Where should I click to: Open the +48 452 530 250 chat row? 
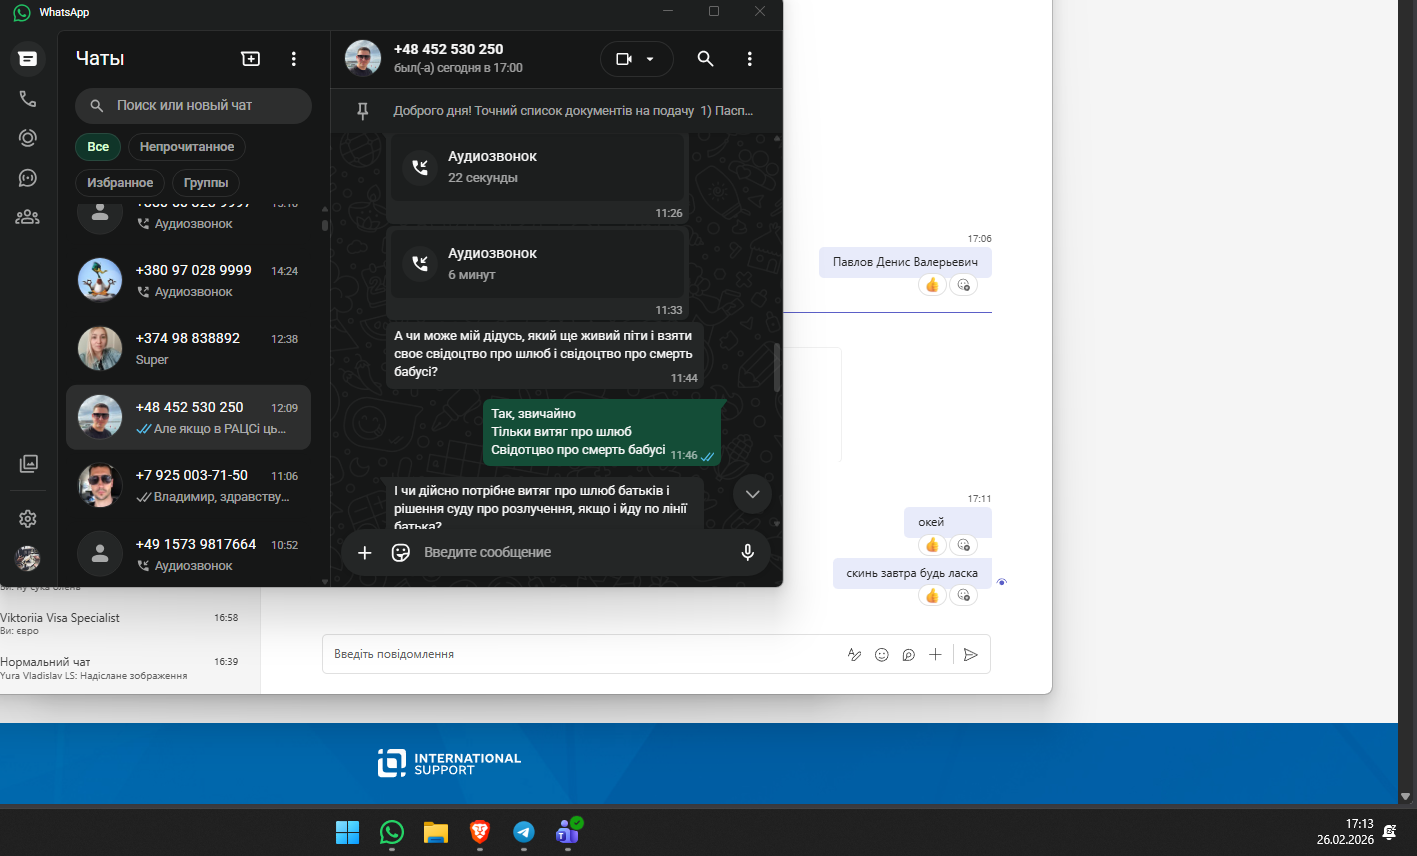[188, 417]
